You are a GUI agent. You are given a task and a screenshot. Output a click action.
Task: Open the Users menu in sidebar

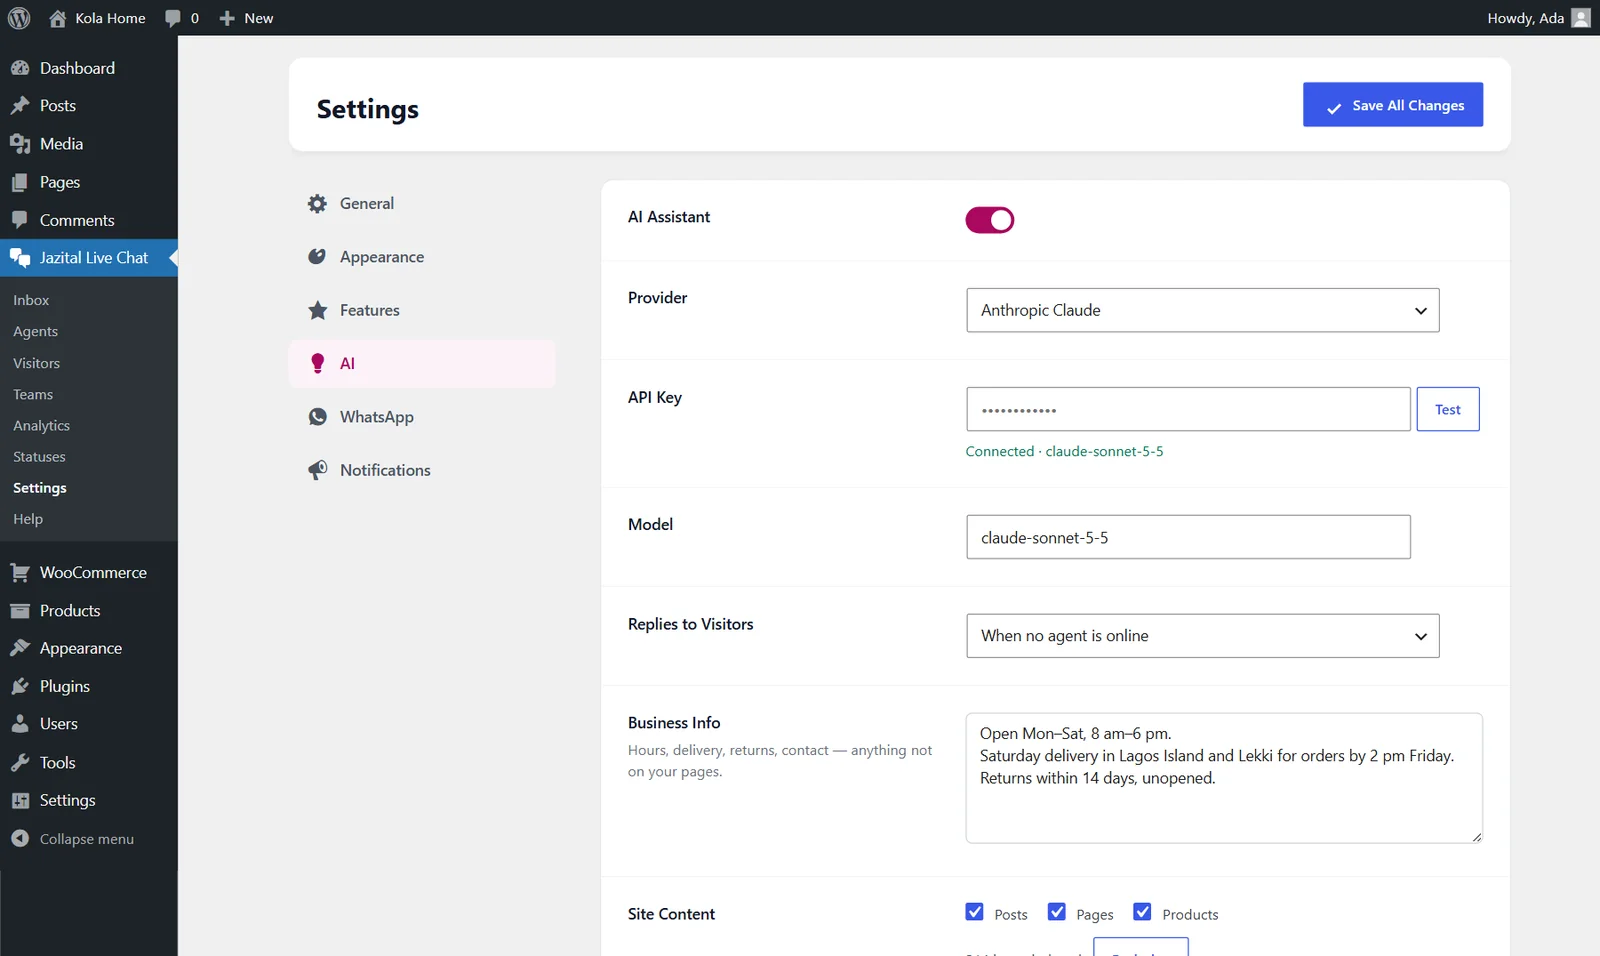(89, 724)
